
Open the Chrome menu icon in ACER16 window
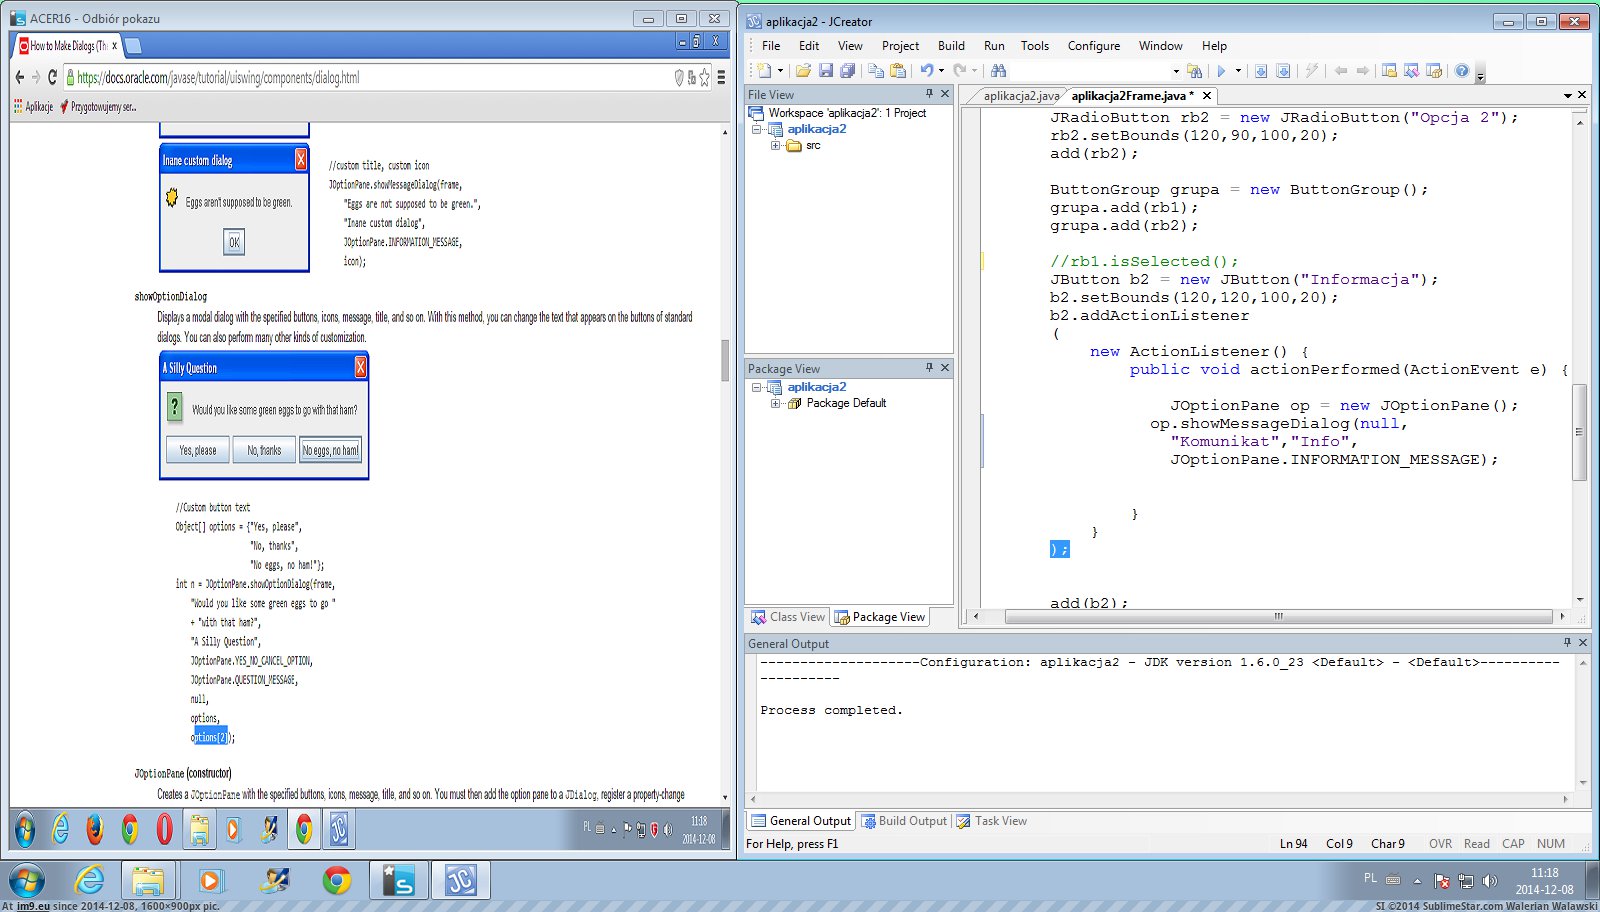click(x=721, y=77)
